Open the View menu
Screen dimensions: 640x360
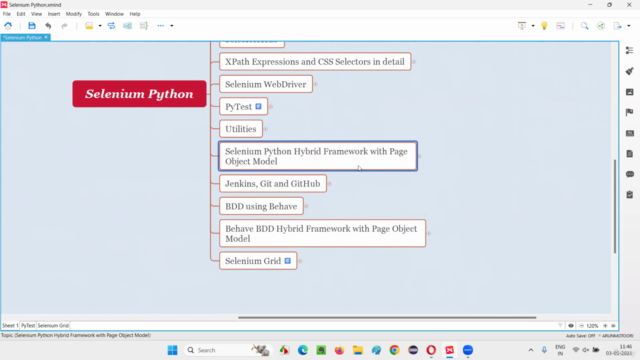tap(36, 14)
